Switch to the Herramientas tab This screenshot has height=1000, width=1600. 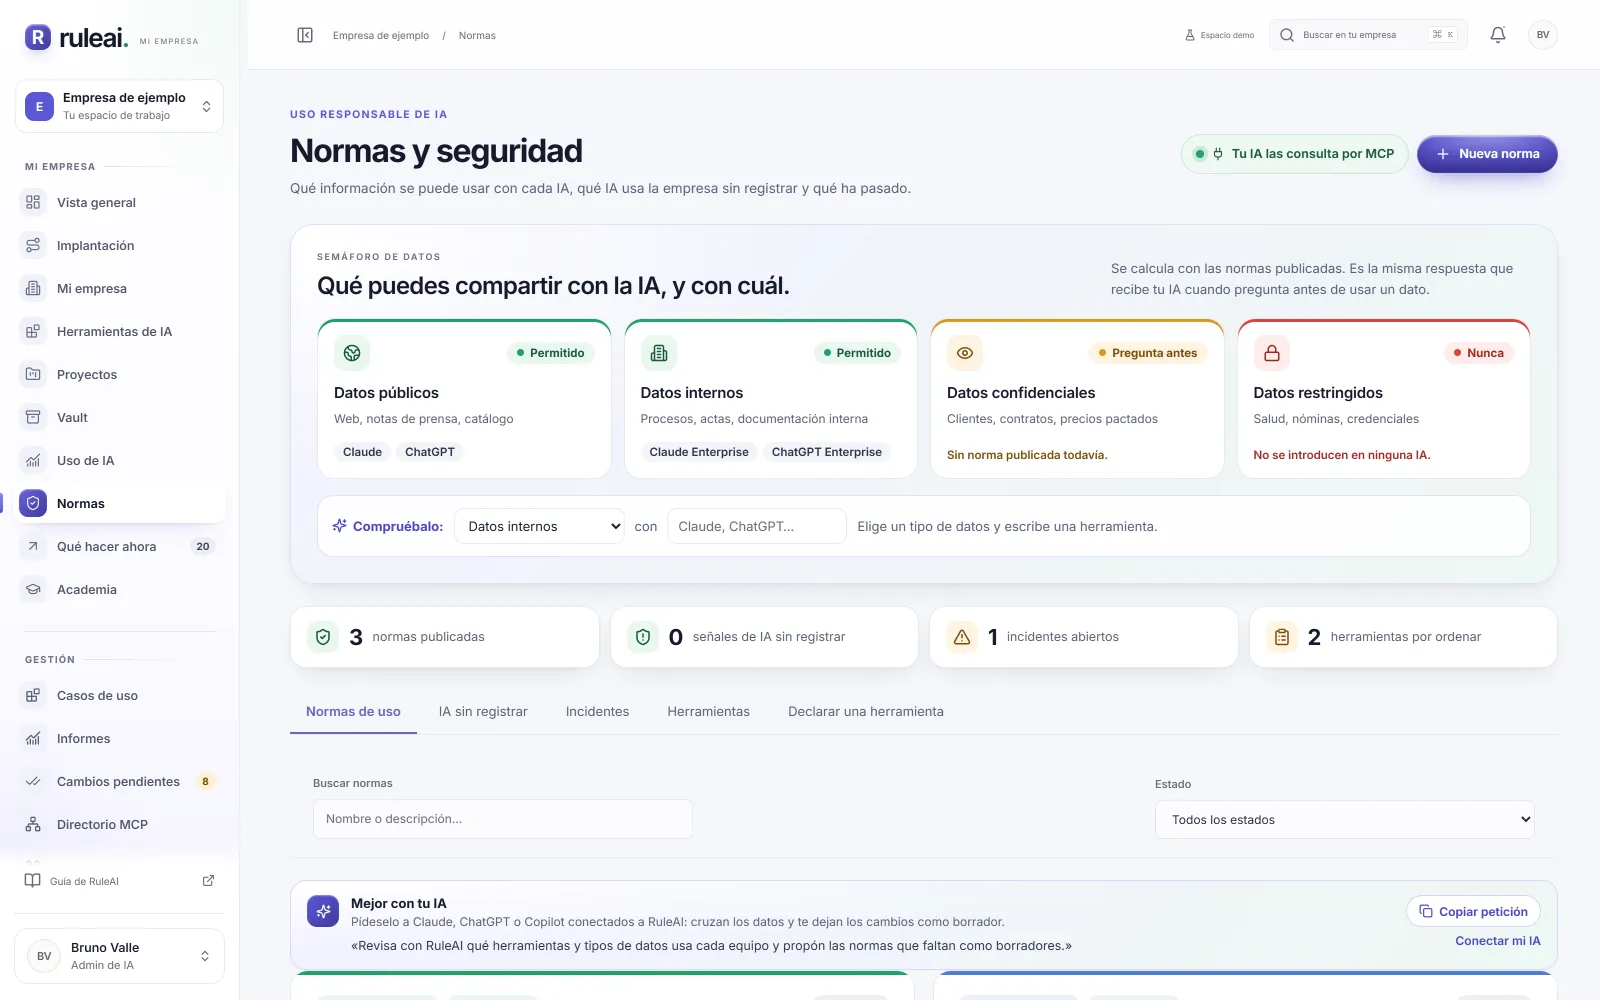(x=708, y=712)
